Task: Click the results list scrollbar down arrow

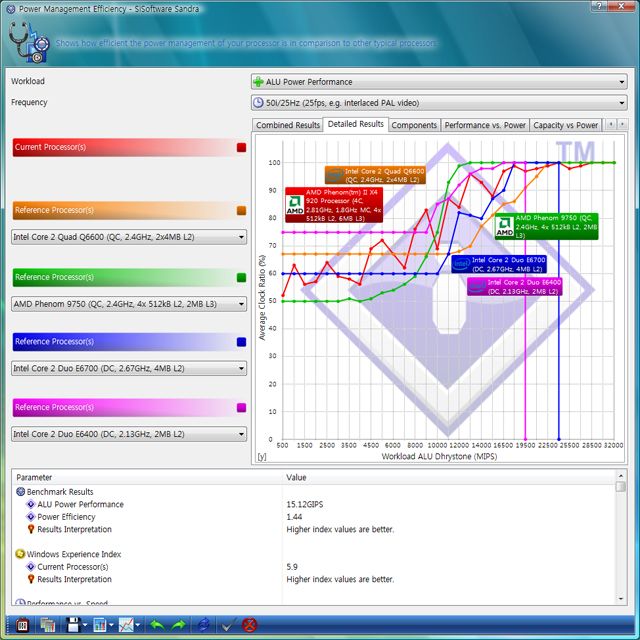Action: (x=621, y=599)
